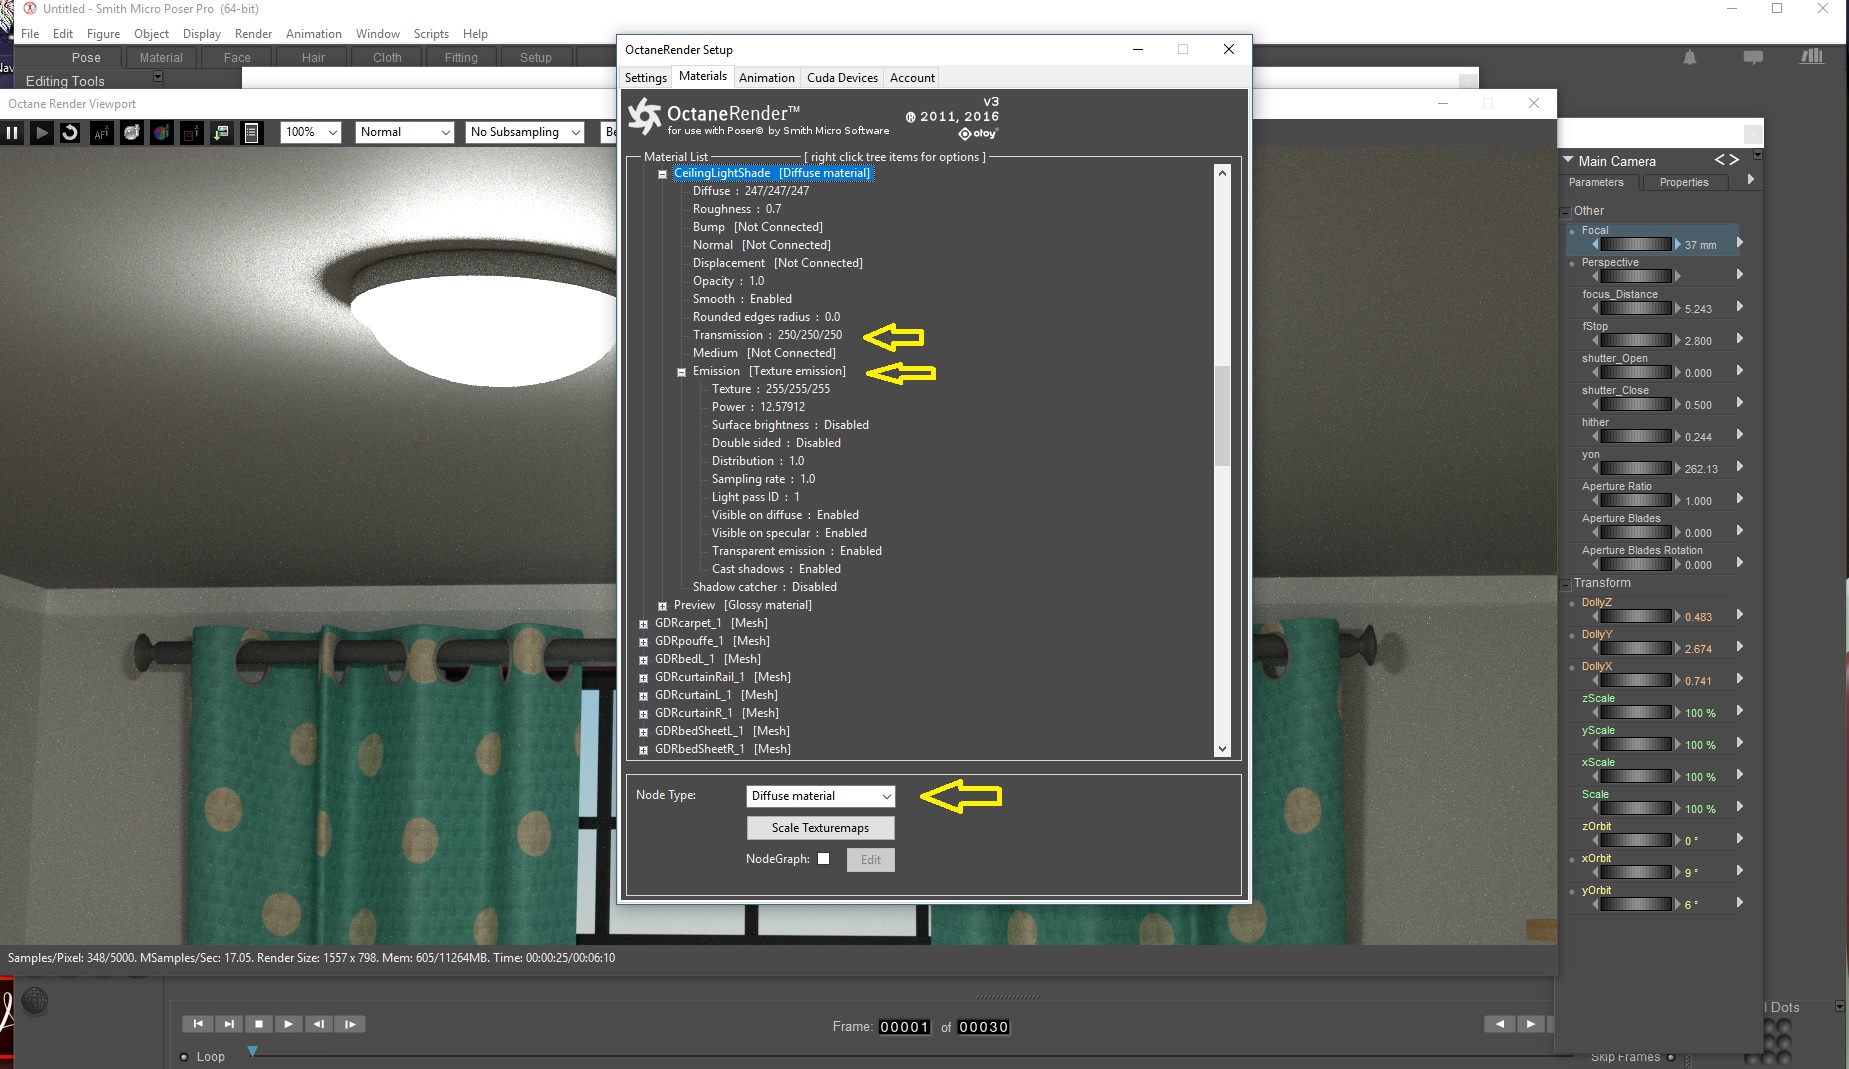The image size is (1849, 1069).
Task: Click the previous keyframe arrow button
Action: coord(1499,1024)
